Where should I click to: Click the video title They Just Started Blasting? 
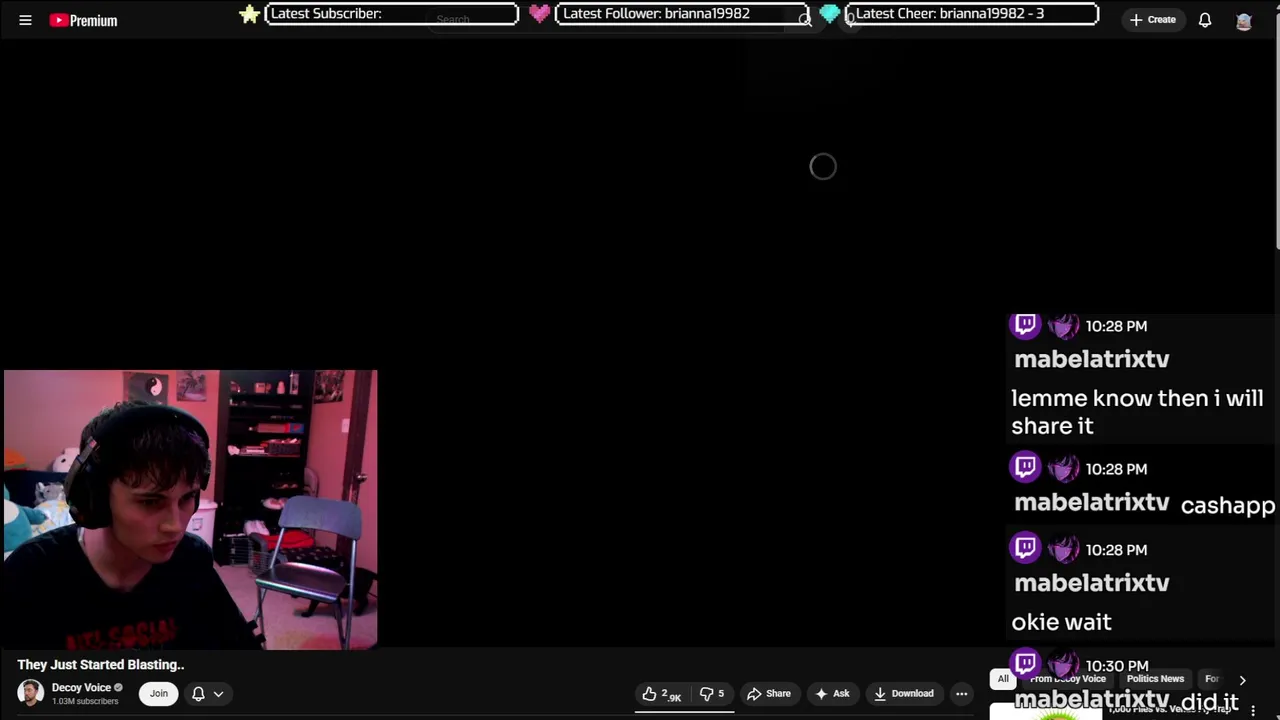click(100, 664)
